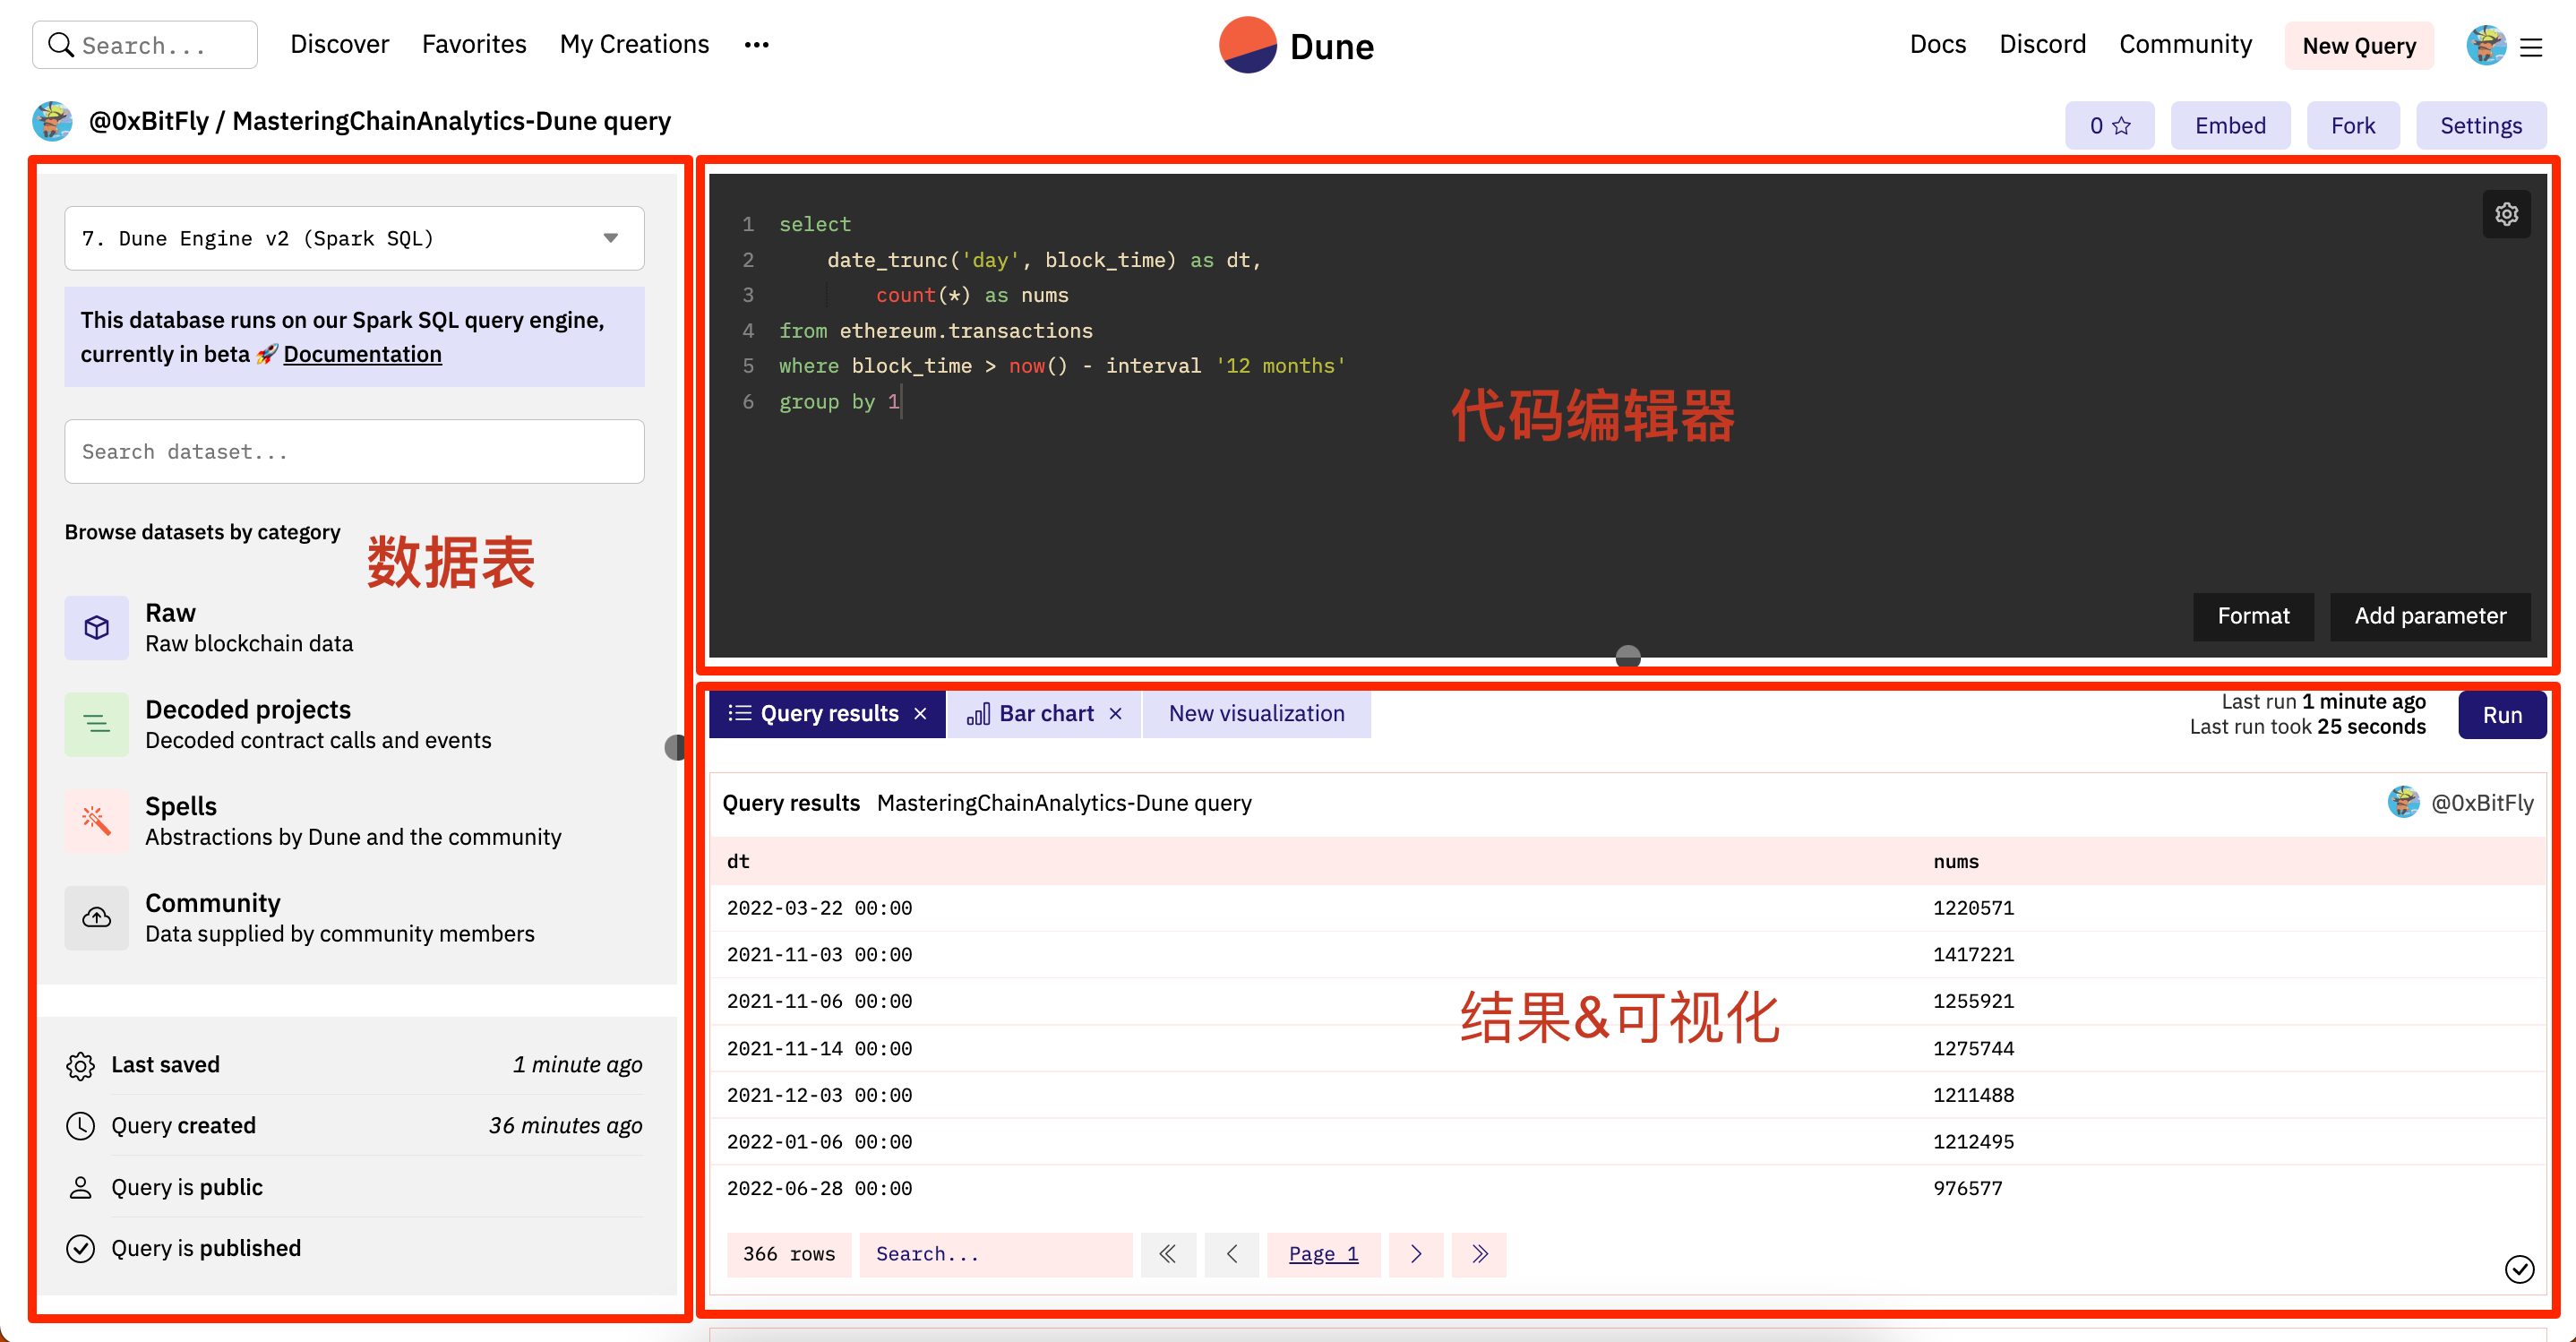Viewport: 2576px width, 1342px height.
Task: Open the Discord link
Action: click(x=2043, y=44)
